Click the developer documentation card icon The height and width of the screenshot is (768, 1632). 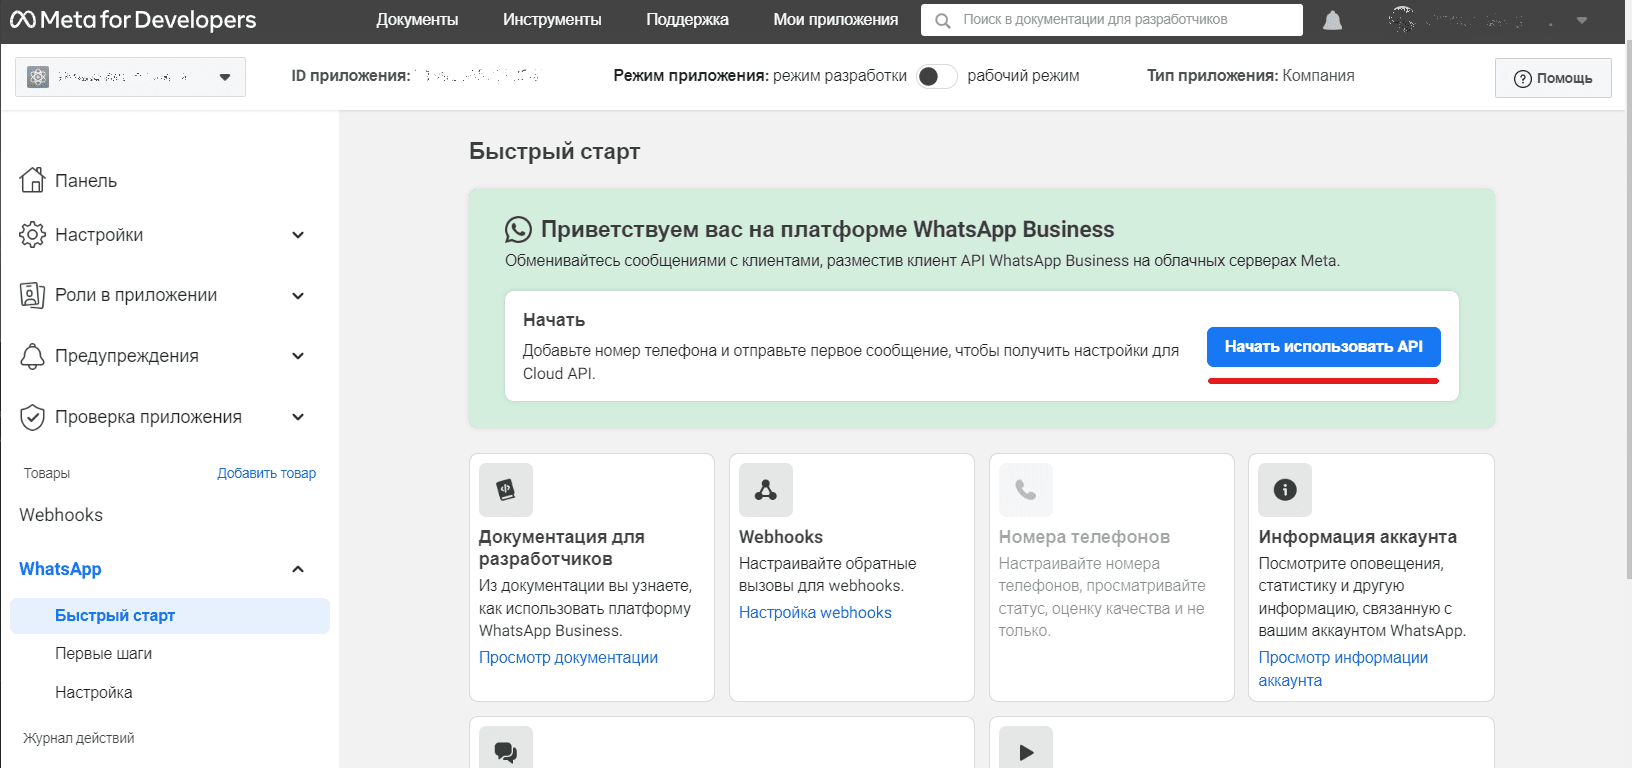click(506, 490)
